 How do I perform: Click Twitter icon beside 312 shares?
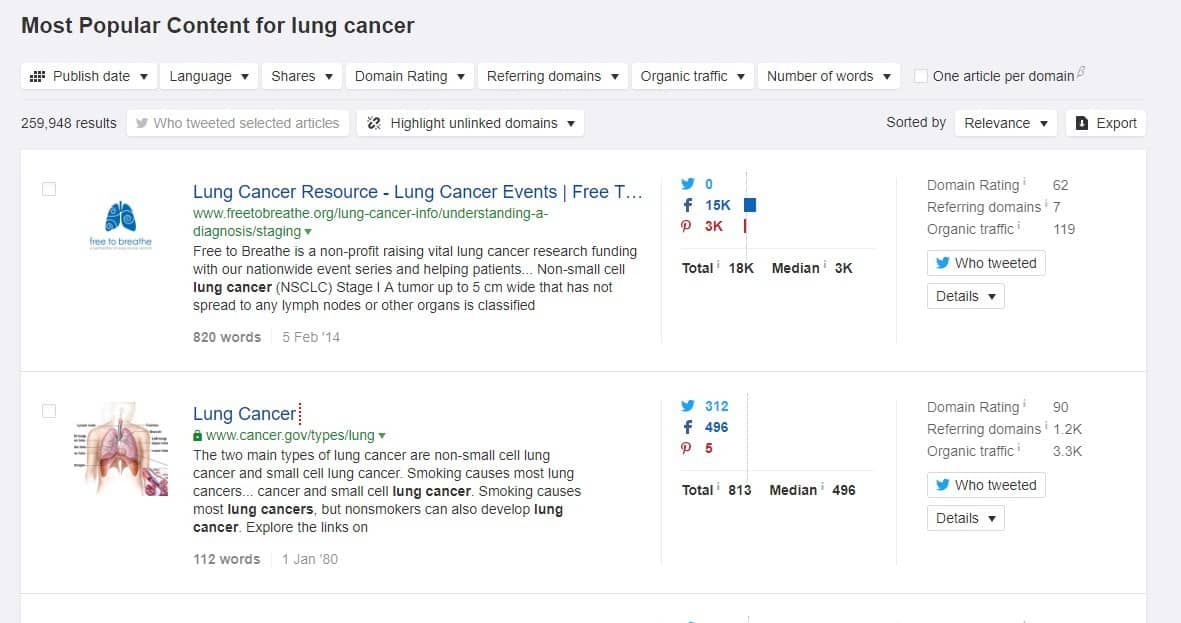pyautogui.click(x=687, y=406)
